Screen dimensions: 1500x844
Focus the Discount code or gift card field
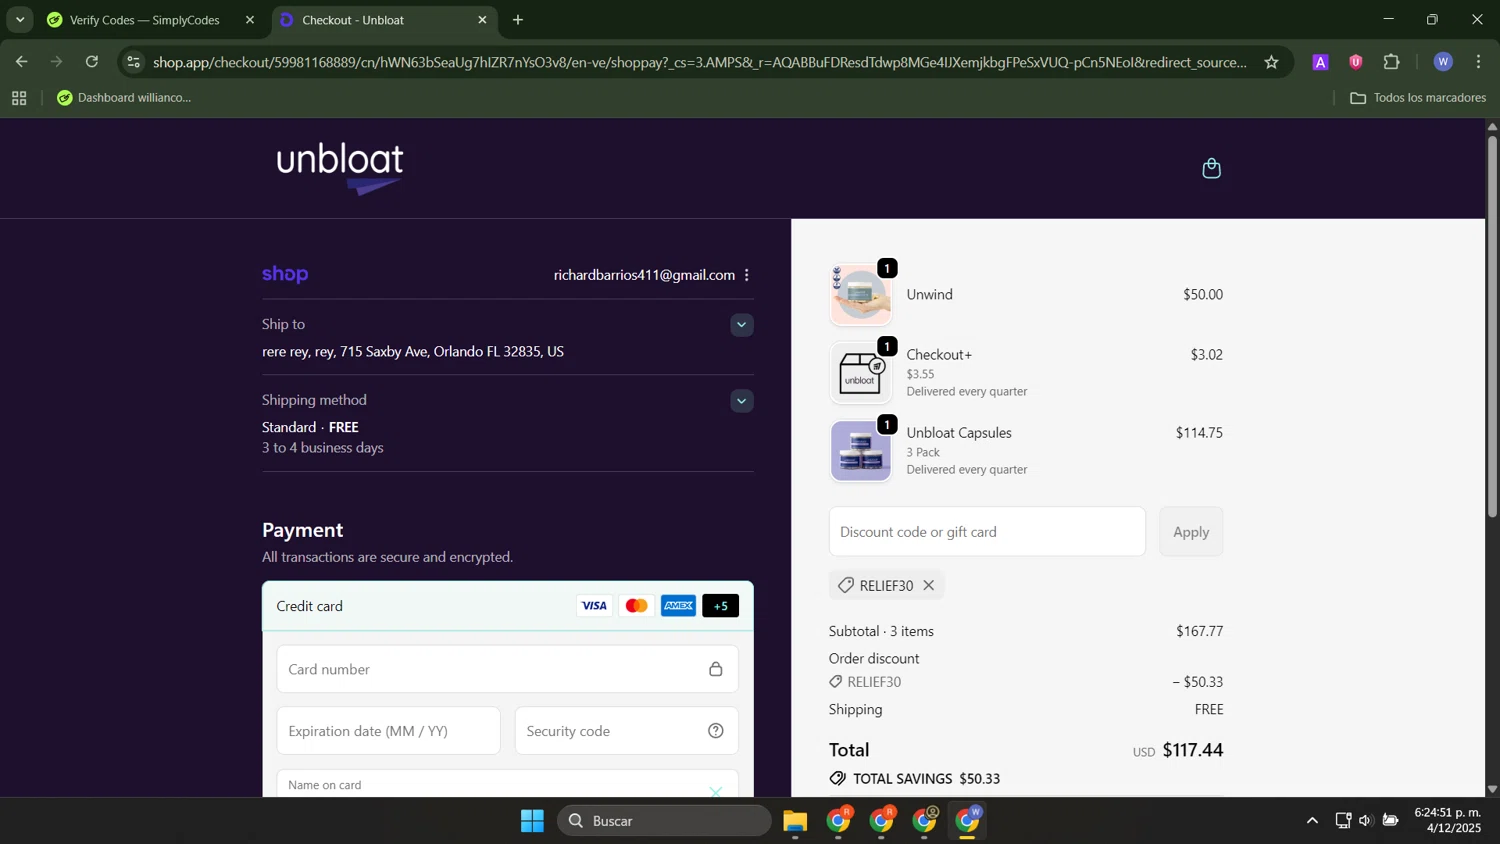(987, 532)
